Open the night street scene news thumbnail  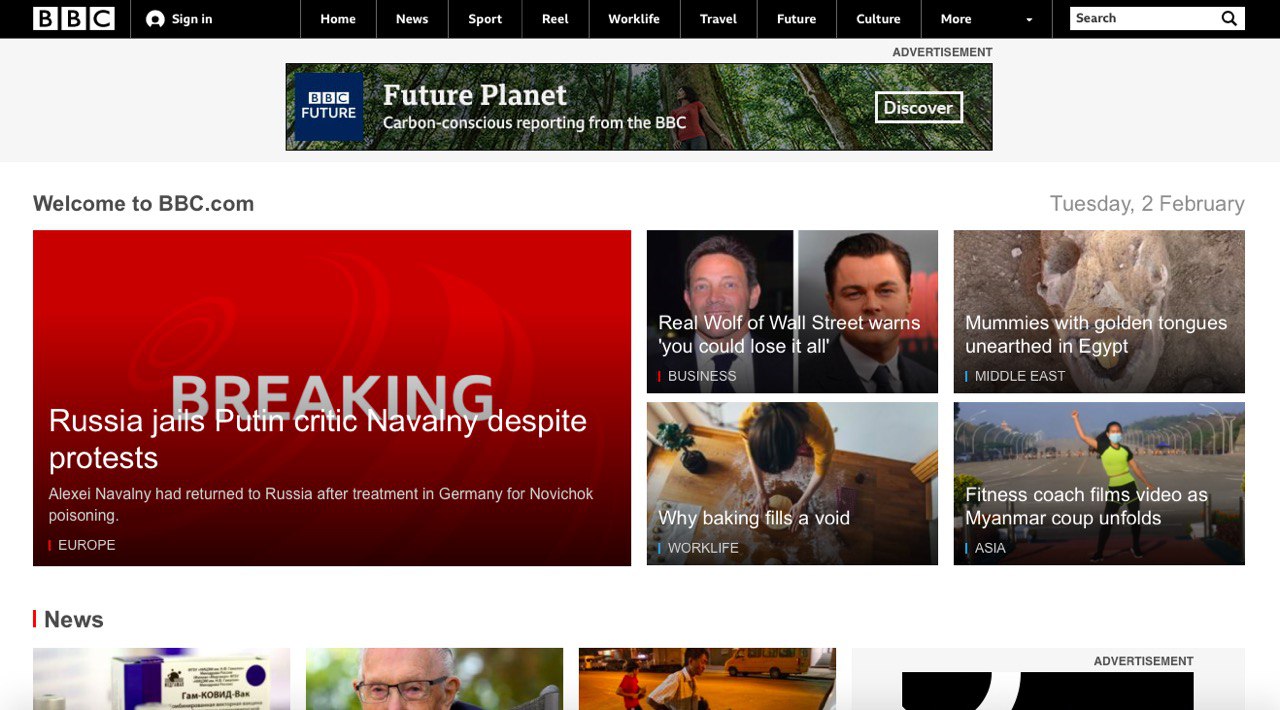707,679
